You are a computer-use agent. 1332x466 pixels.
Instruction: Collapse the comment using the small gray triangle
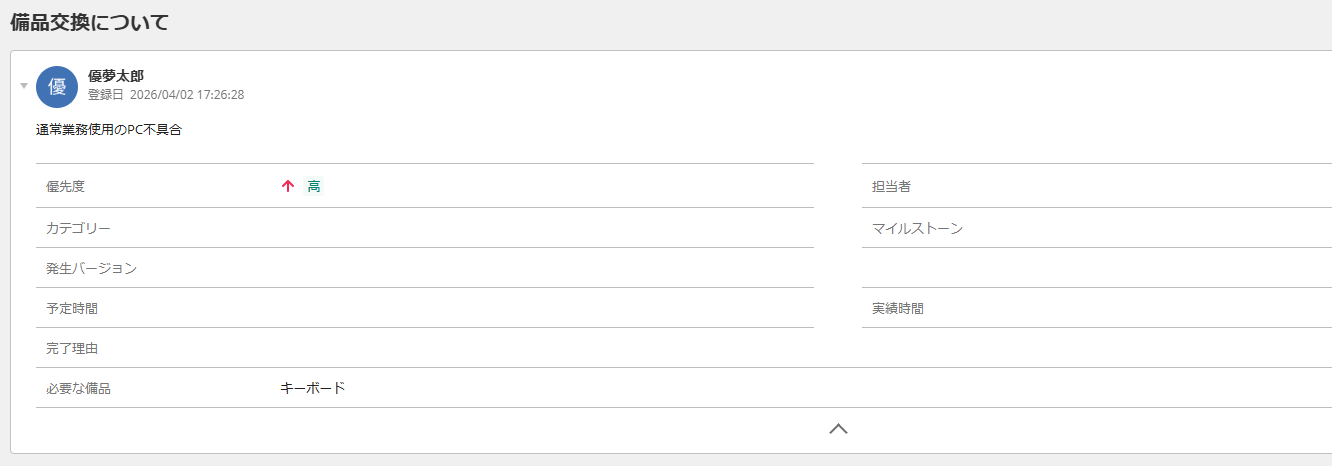(24, 86)
